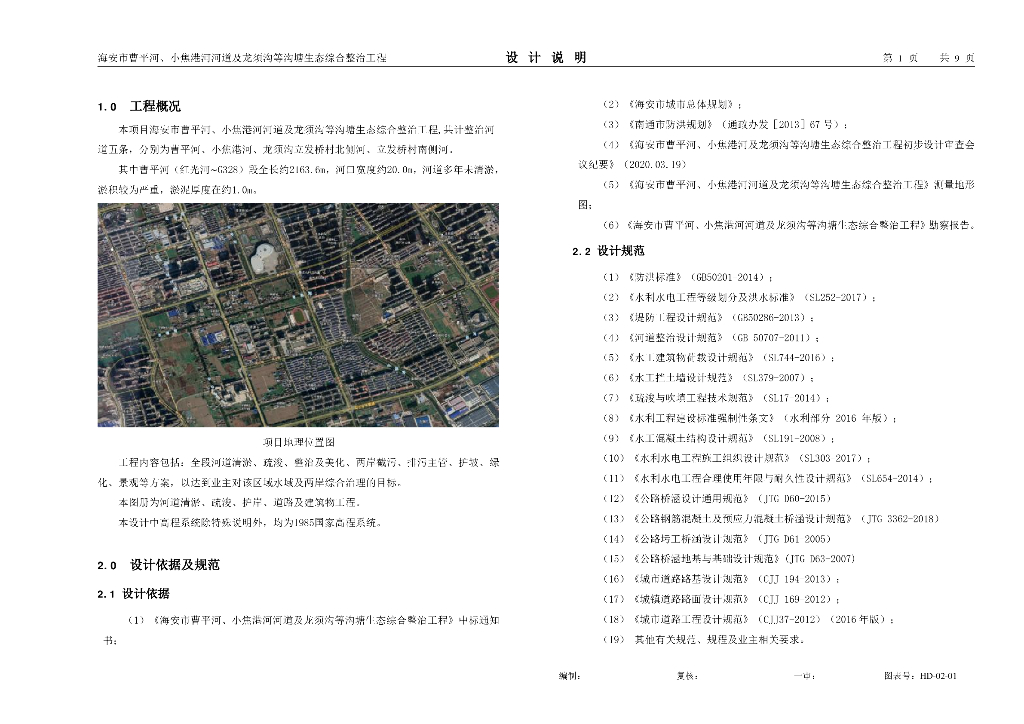
Task: Click the page number text '第 1 页'
Action: pos(901,58)
